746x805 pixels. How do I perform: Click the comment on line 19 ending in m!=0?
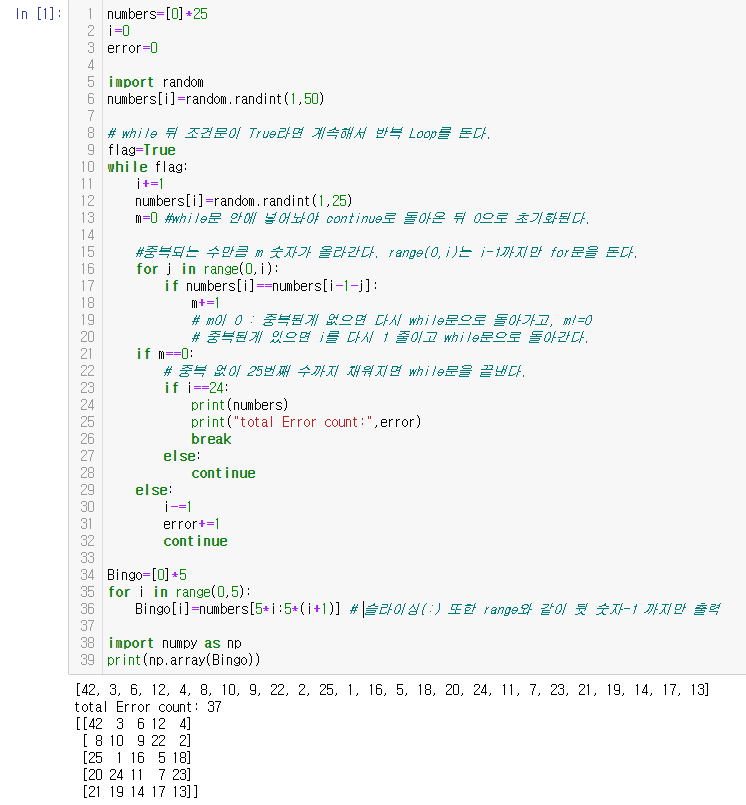click(392, 320)
